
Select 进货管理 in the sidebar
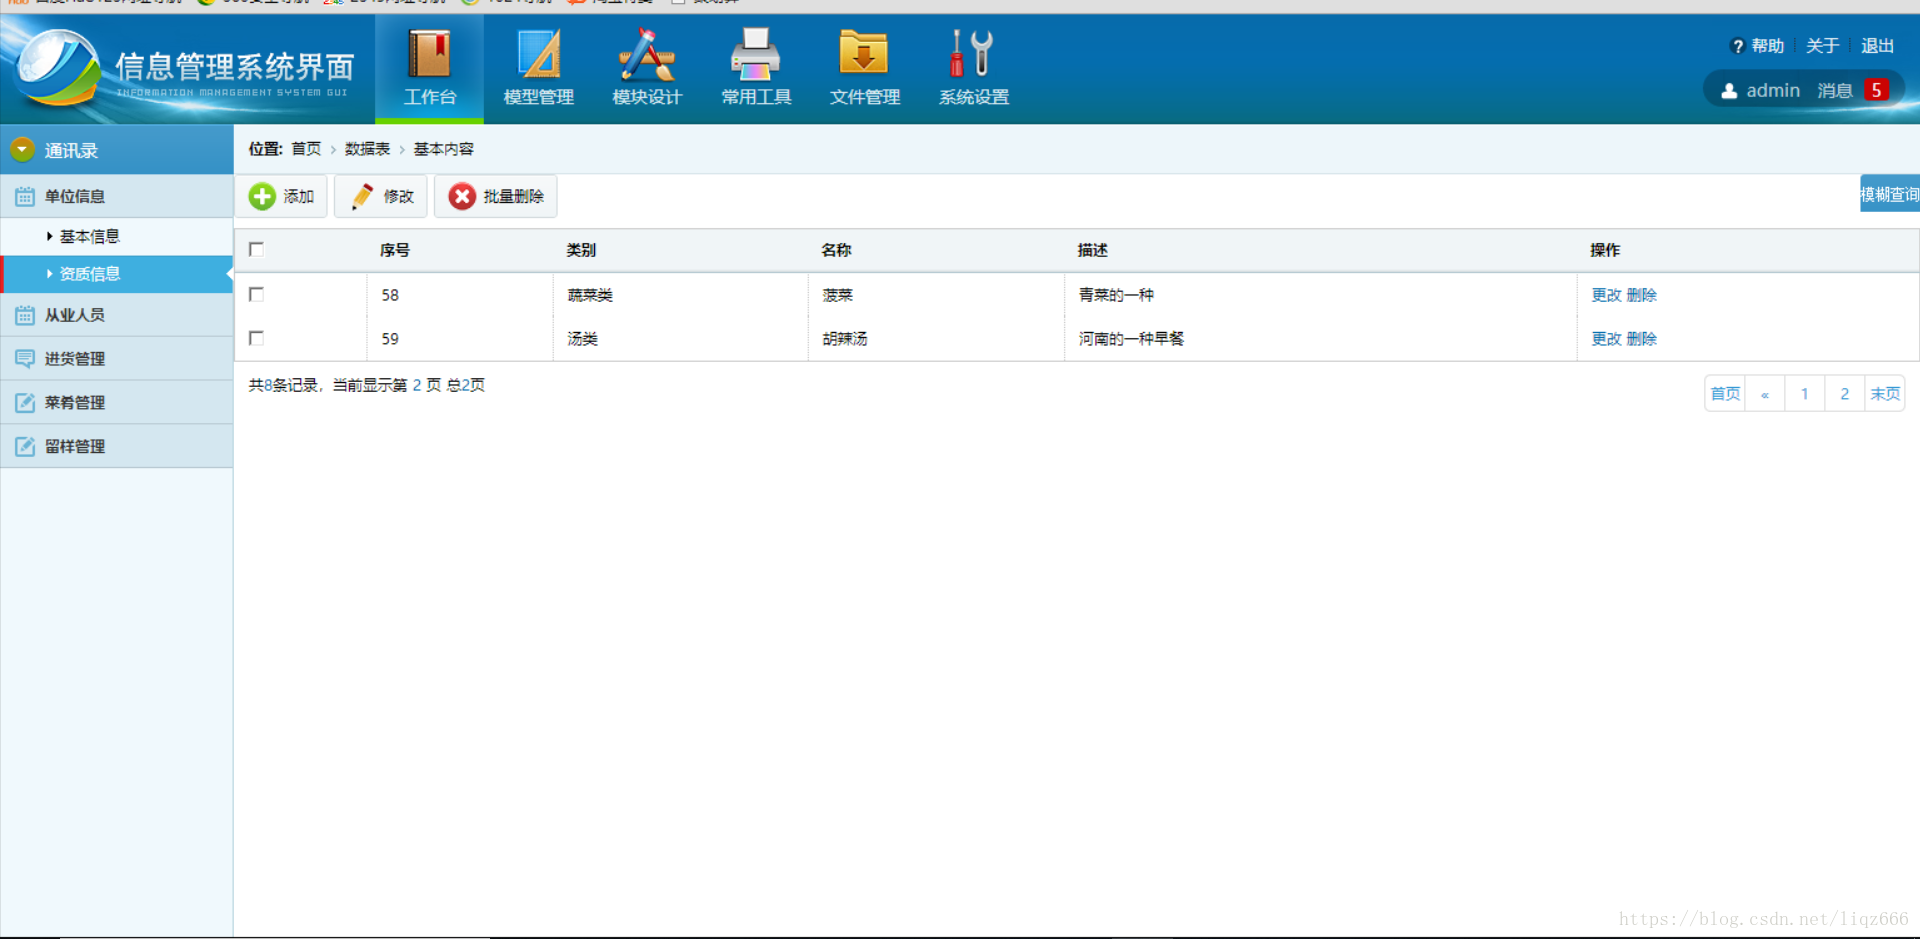(x=116, y=359)
